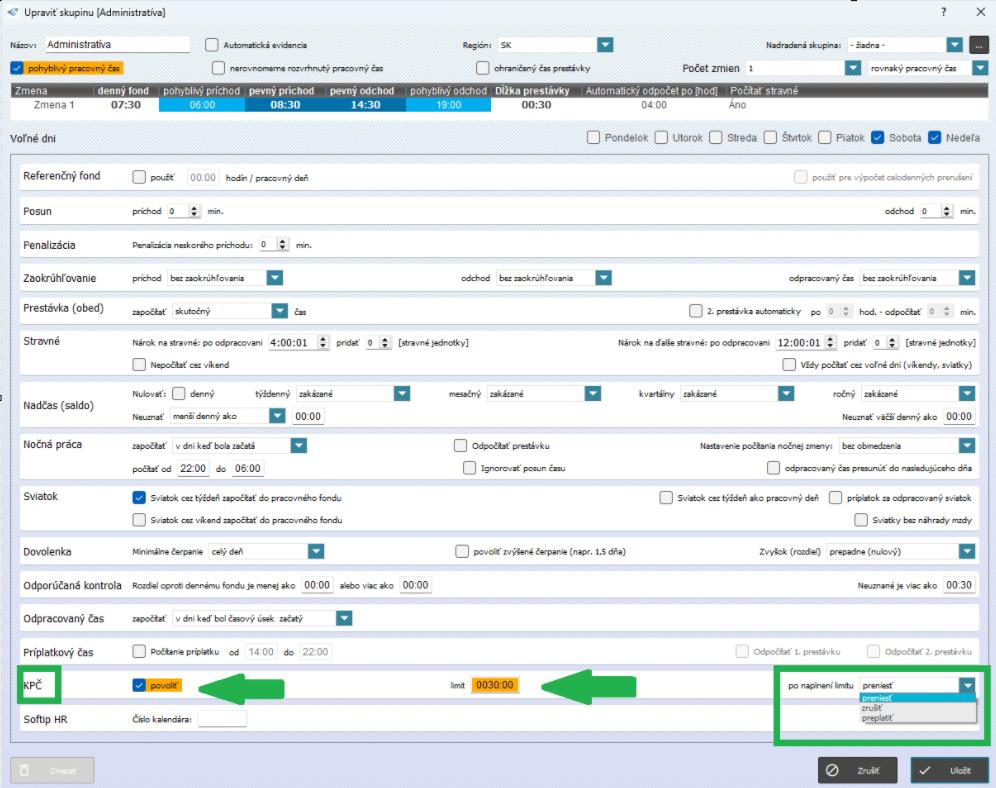
Task: Select 'preniesť' highlighted list option
Action: pos(877,698)
